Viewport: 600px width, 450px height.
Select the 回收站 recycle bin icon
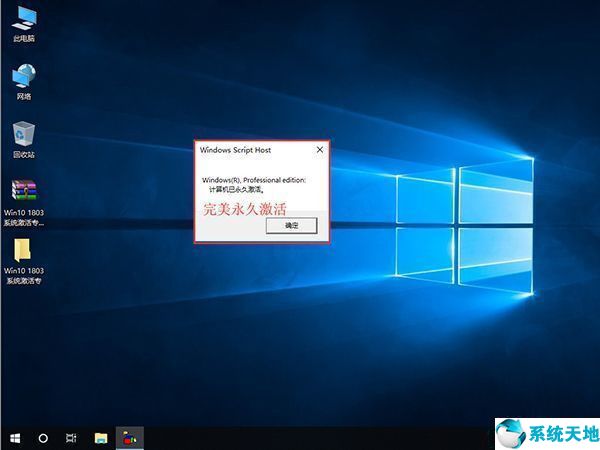[x=24, y=139]
